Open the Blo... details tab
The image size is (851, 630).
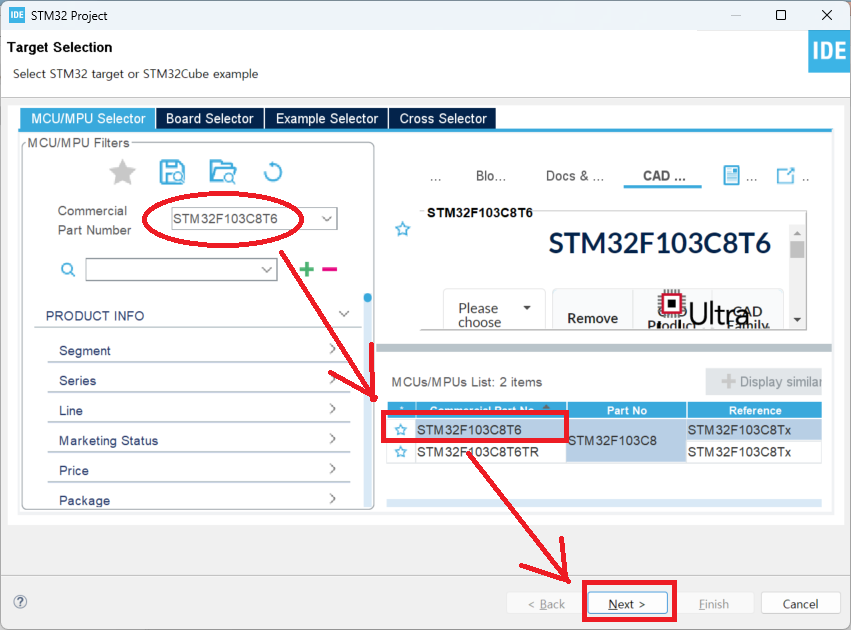click(x=491, y=176)
